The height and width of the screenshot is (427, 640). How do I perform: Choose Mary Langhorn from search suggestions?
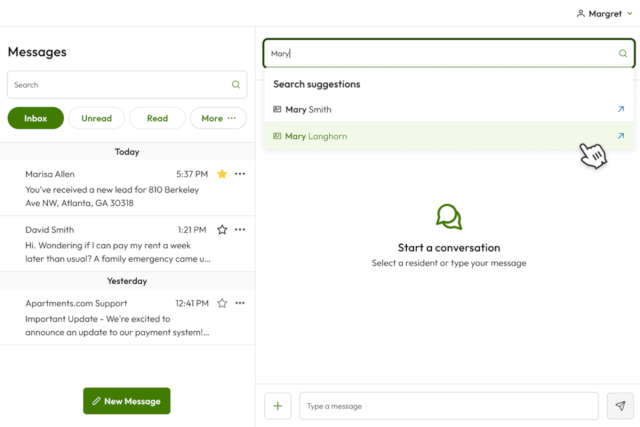pyautogui.click(x=449, y=136)
